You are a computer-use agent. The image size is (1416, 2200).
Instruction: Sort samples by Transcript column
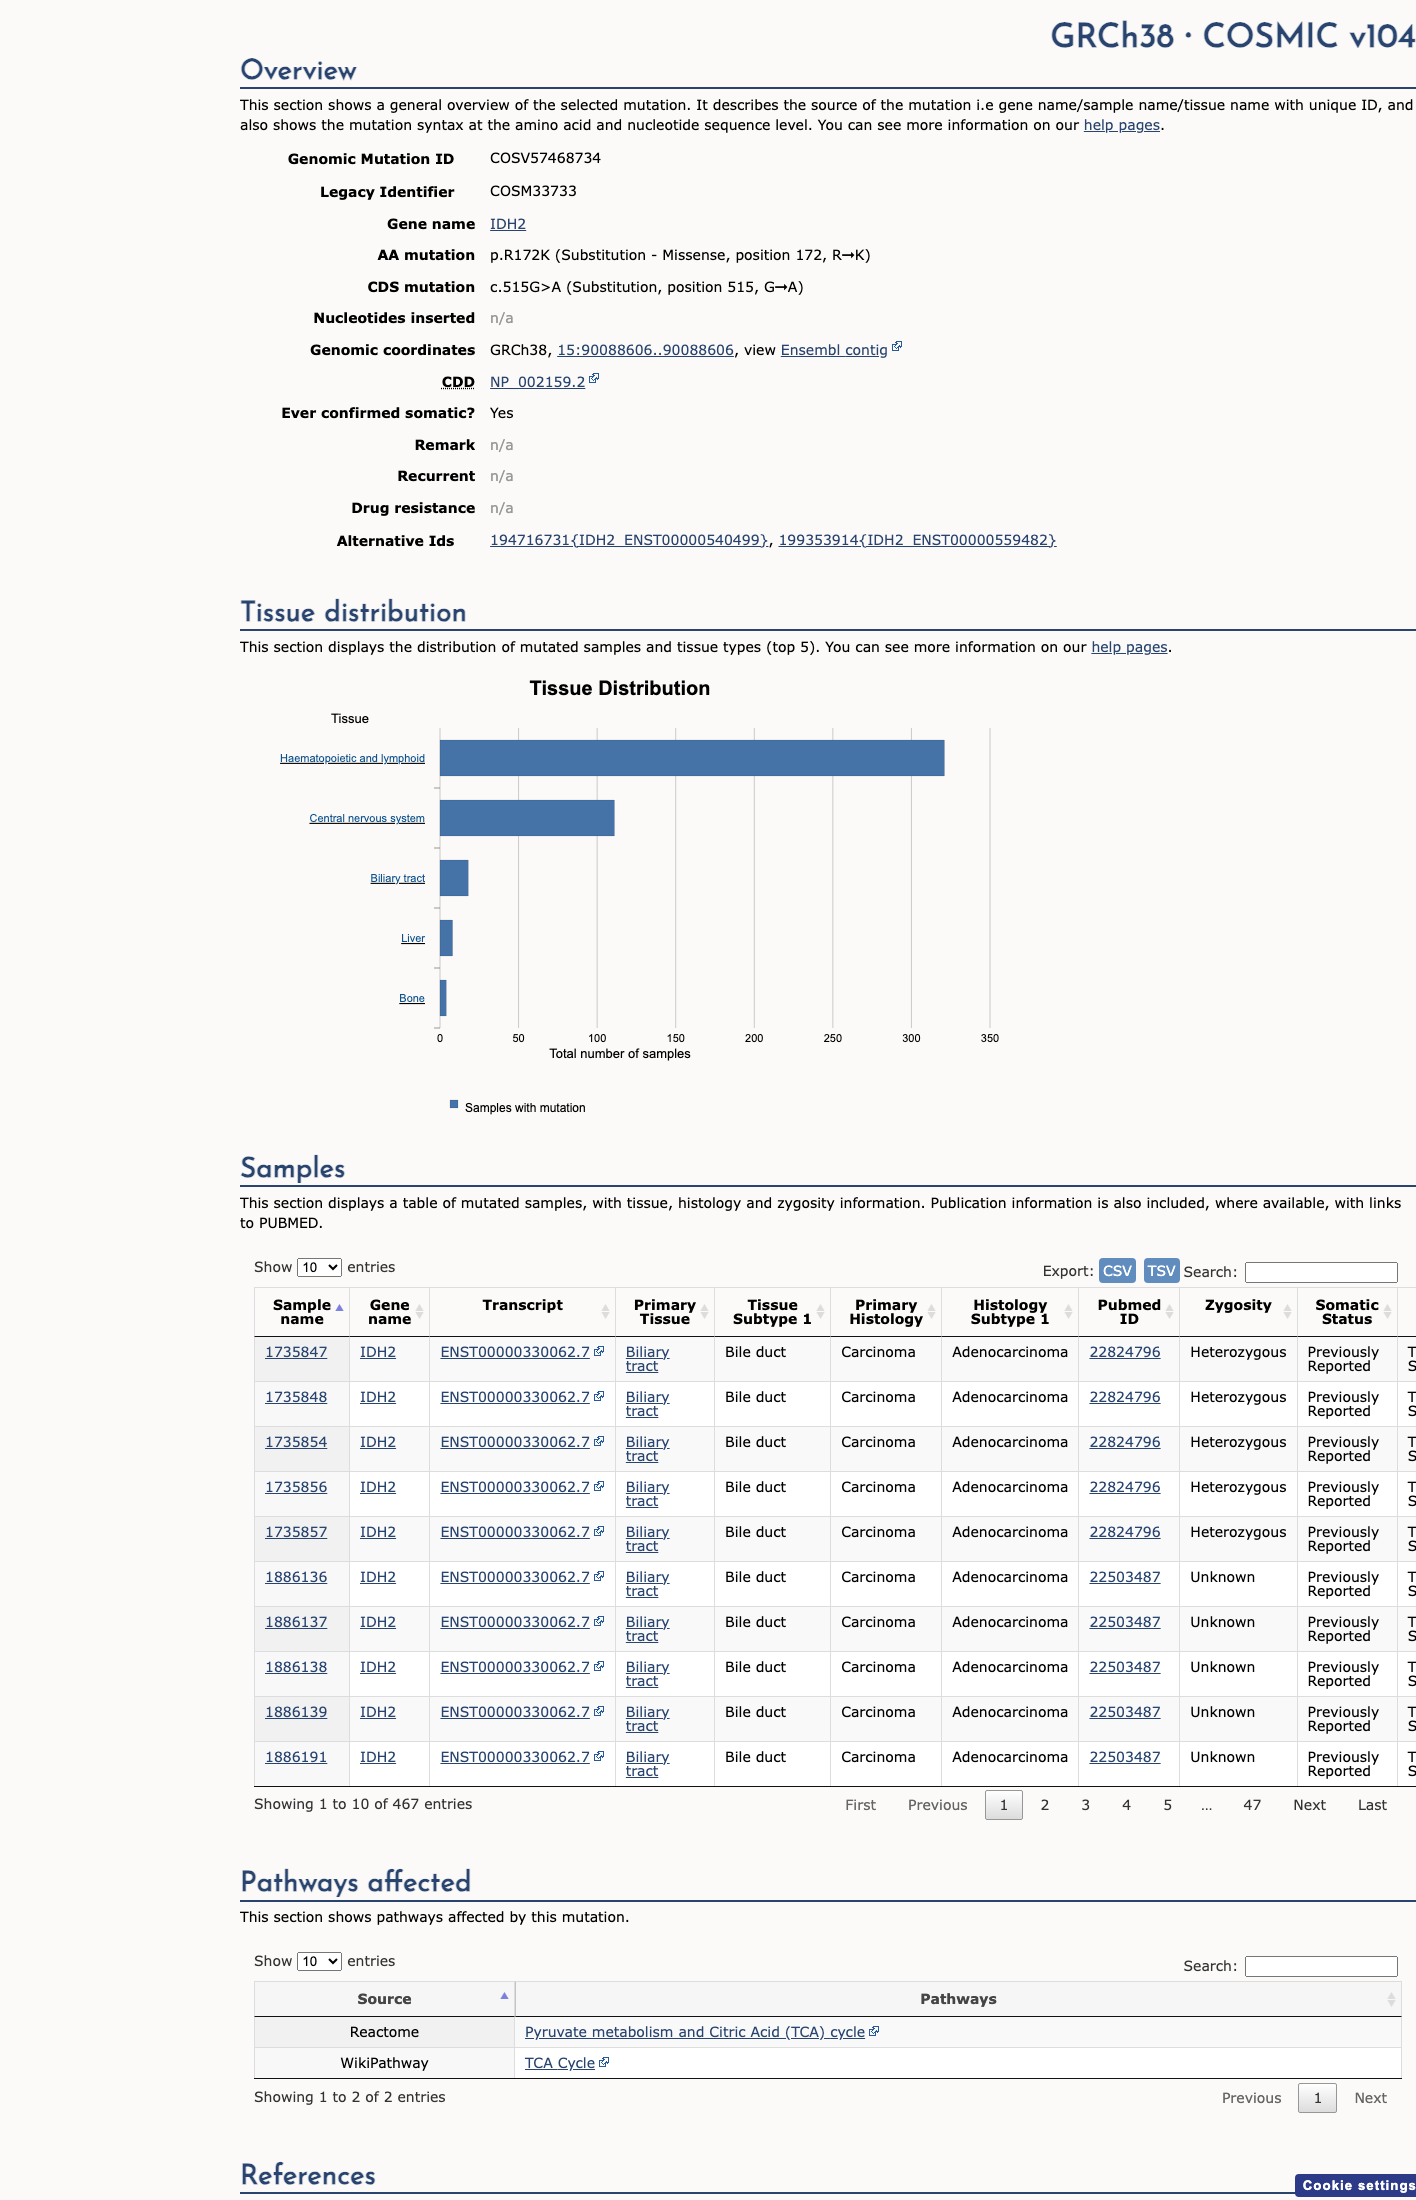[522, 1312]
